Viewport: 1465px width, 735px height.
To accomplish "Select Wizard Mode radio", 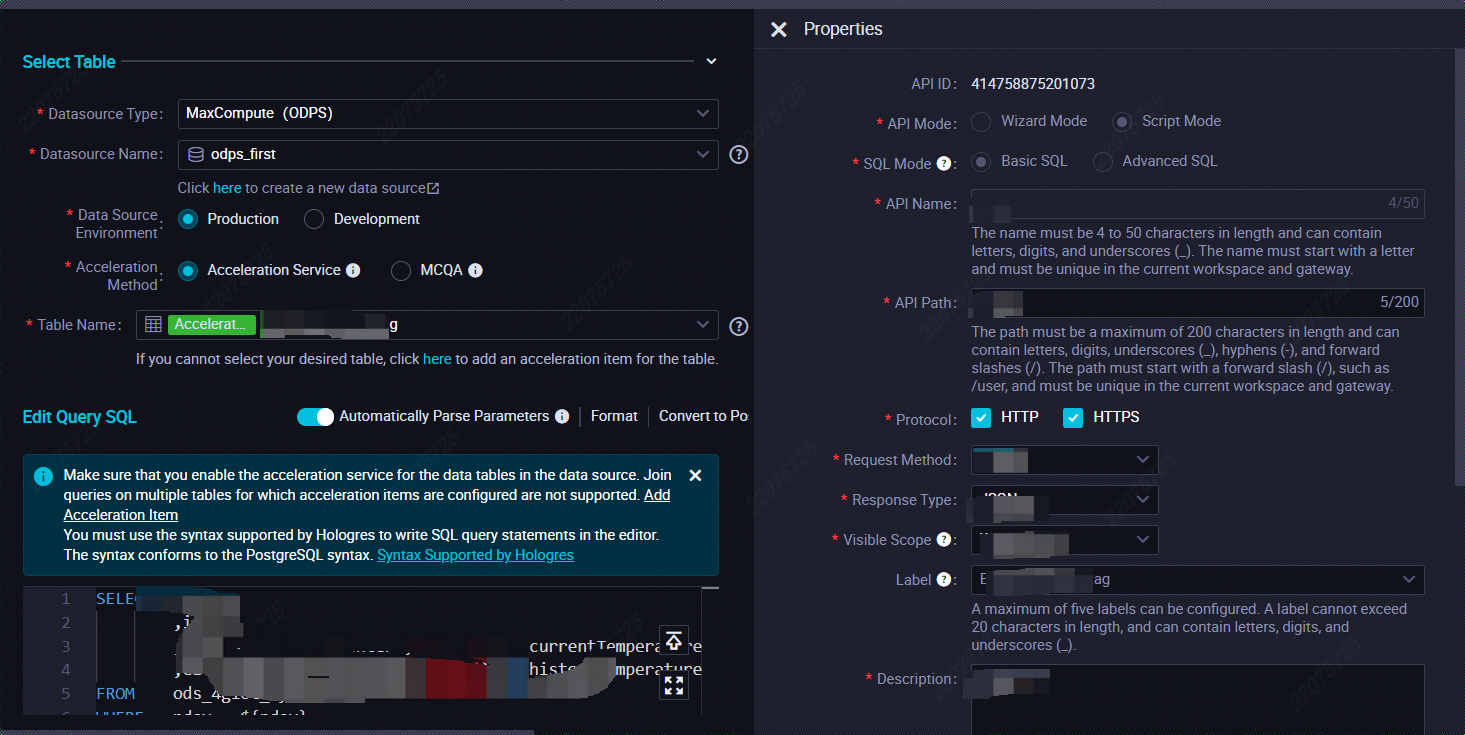I will click(982, 121).
